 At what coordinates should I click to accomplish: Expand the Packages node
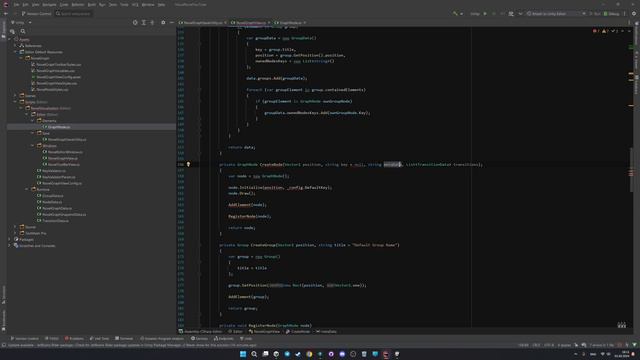click(x=10, y=239)
